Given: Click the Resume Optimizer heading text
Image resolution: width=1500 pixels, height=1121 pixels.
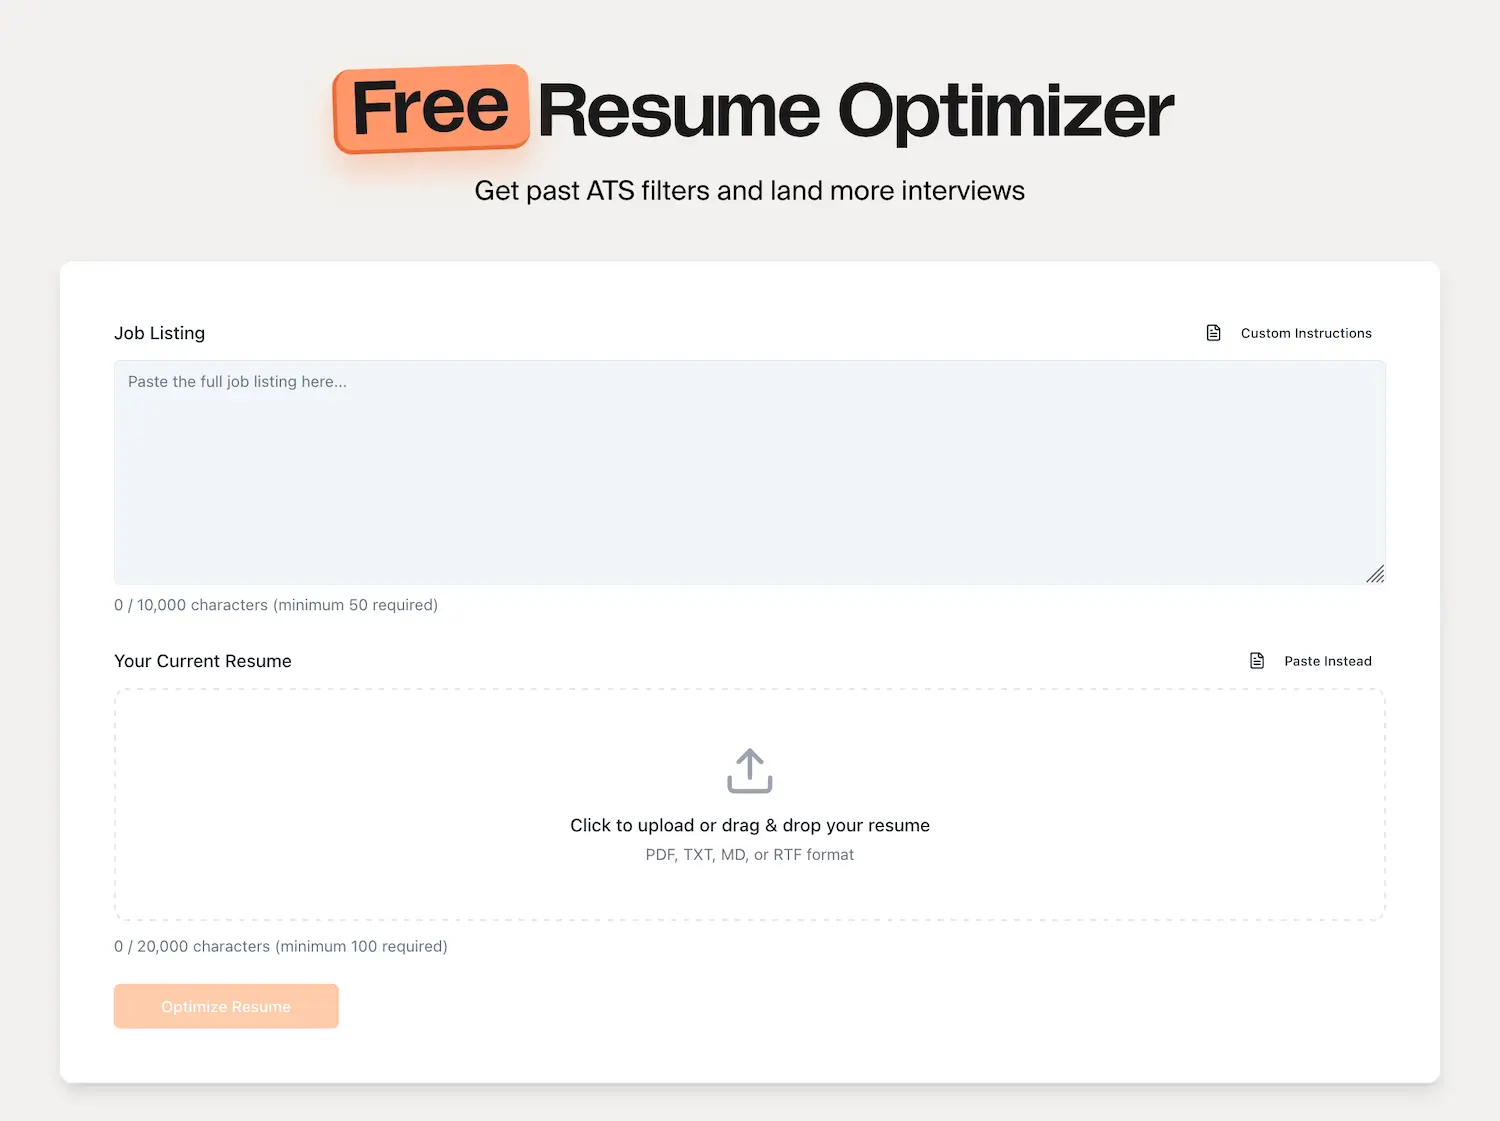Looking at the screenshot, I should (855, 110).
